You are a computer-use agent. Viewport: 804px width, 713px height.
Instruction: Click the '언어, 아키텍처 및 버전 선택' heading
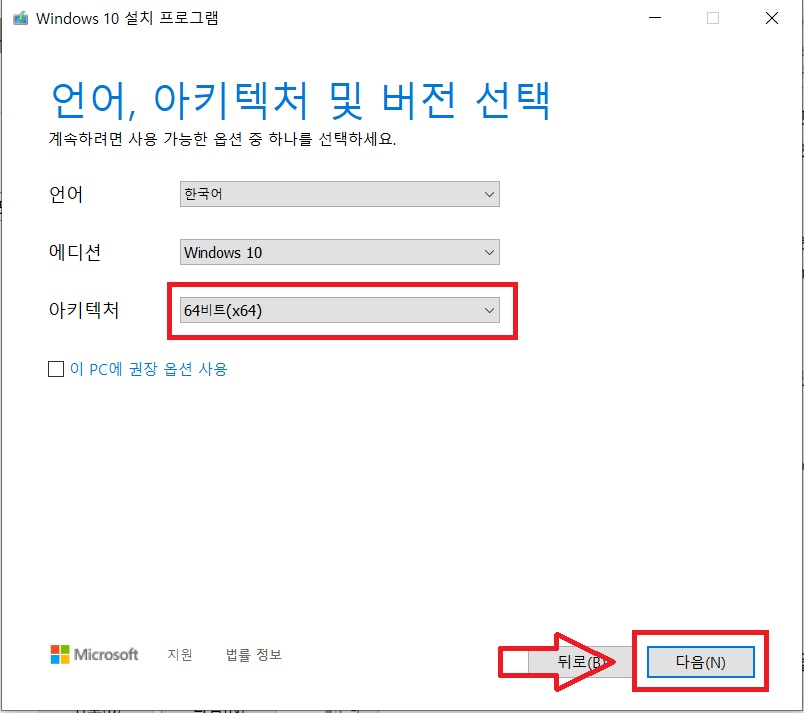301,100
